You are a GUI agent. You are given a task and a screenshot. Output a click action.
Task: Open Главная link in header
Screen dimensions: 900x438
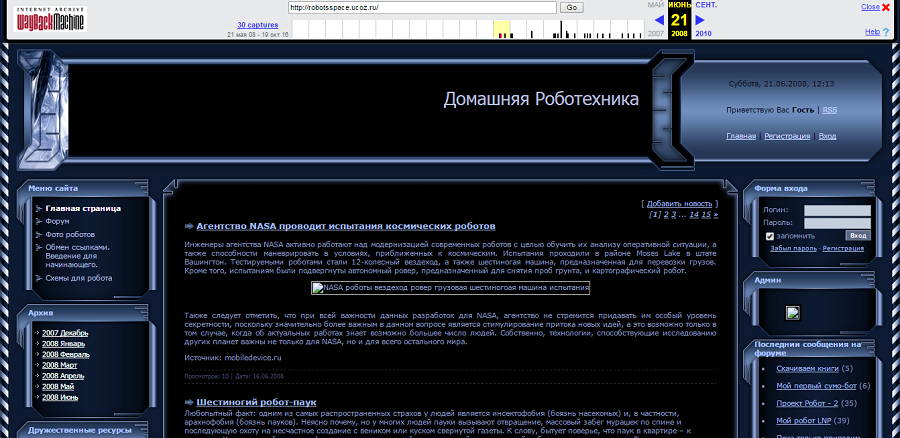[x=741, y=136]
